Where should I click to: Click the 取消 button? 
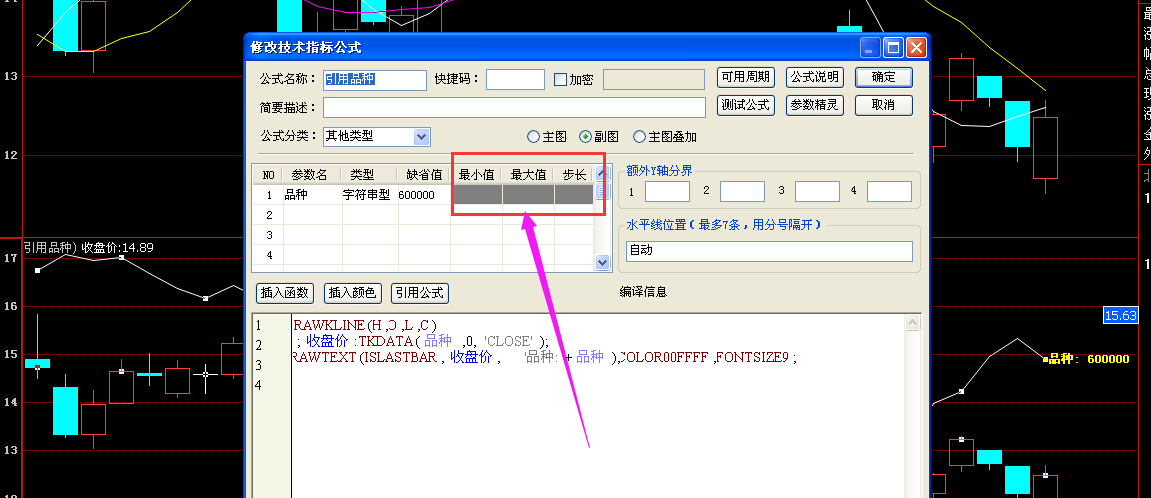click(x=883, y=105)
